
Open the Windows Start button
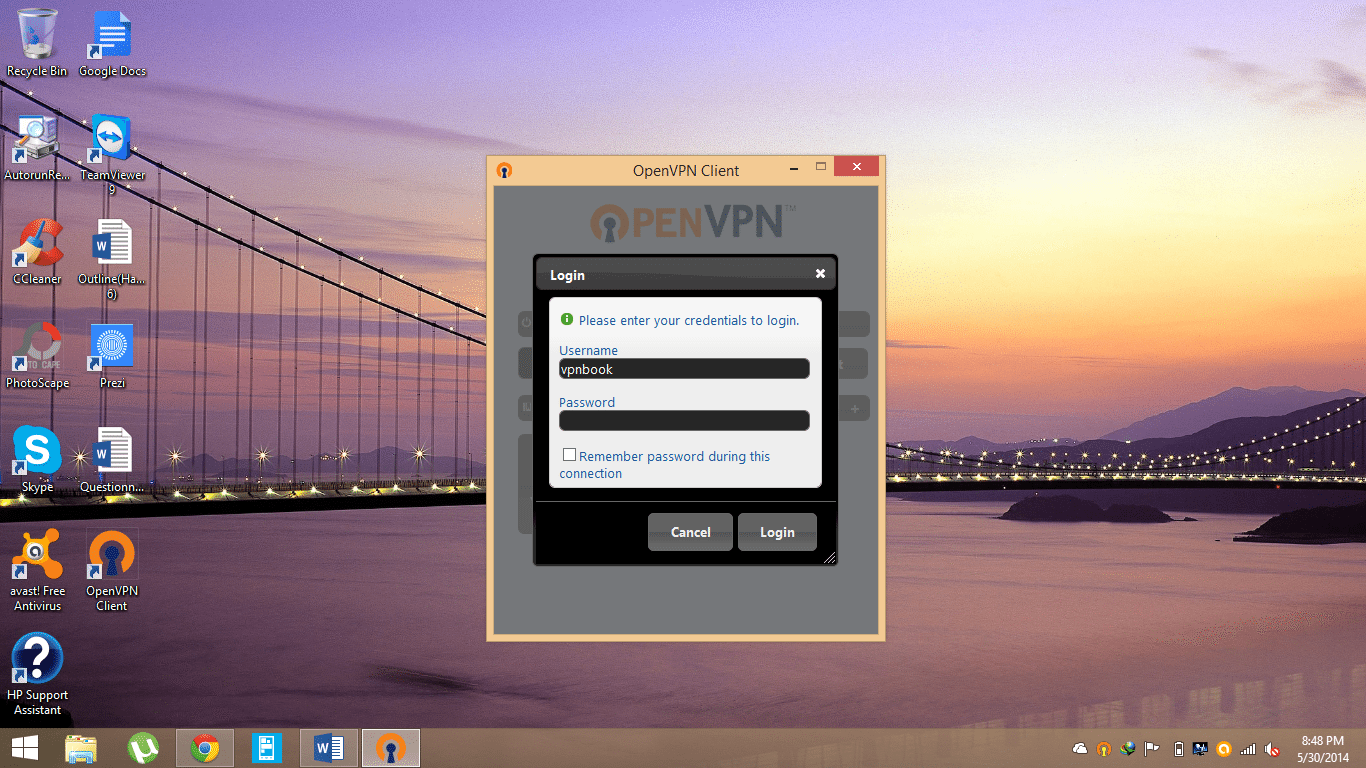point(25,748)
